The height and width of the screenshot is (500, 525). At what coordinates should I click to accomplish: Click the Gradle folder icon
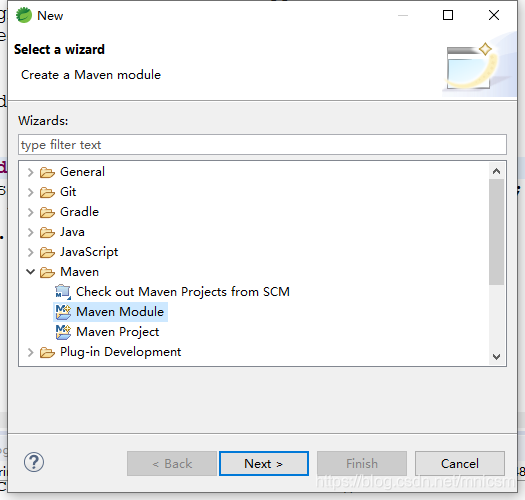(47, 212)
